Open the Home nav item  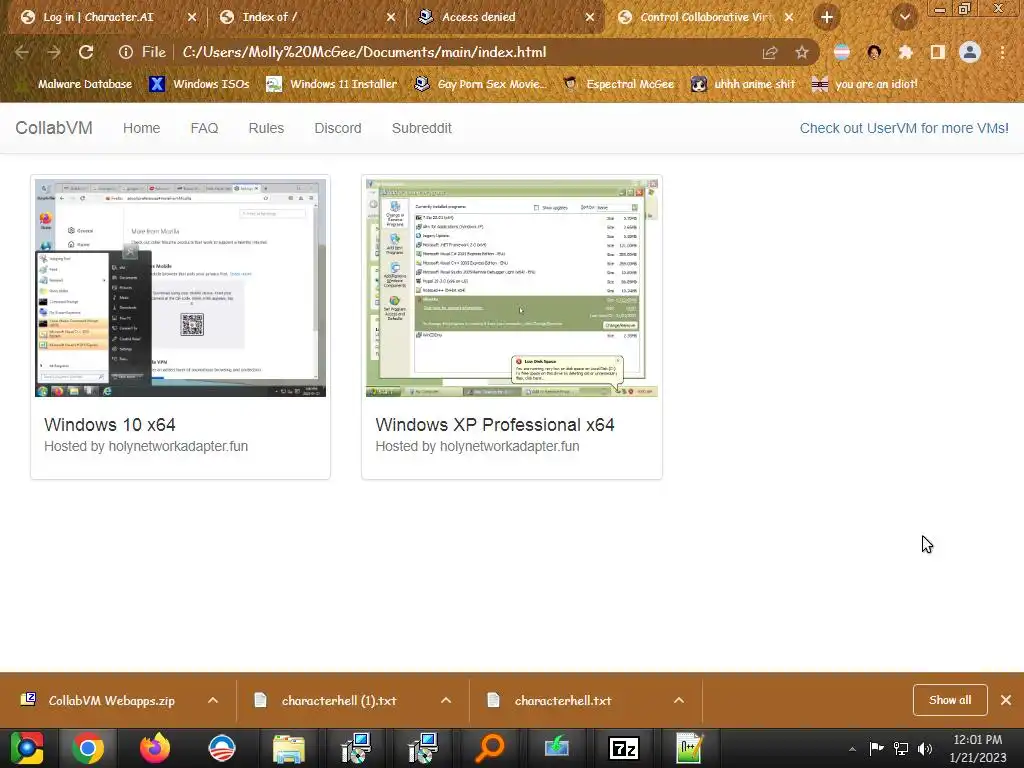pos(142,128)
